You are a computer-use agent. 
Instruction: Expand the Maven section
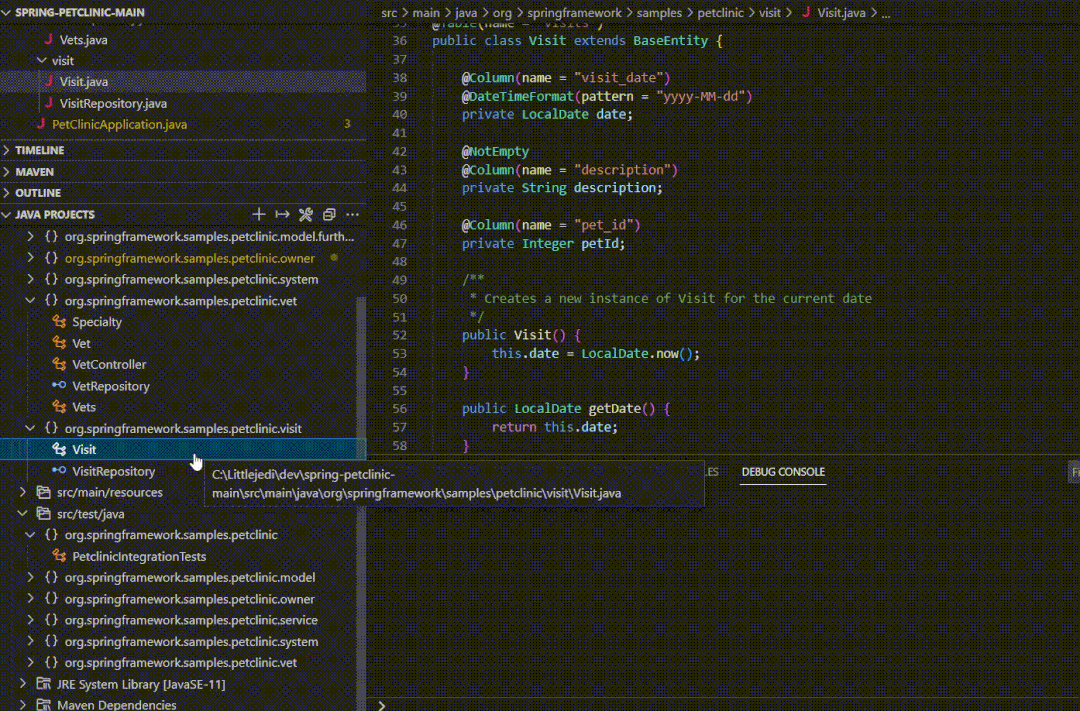point(34,172)
